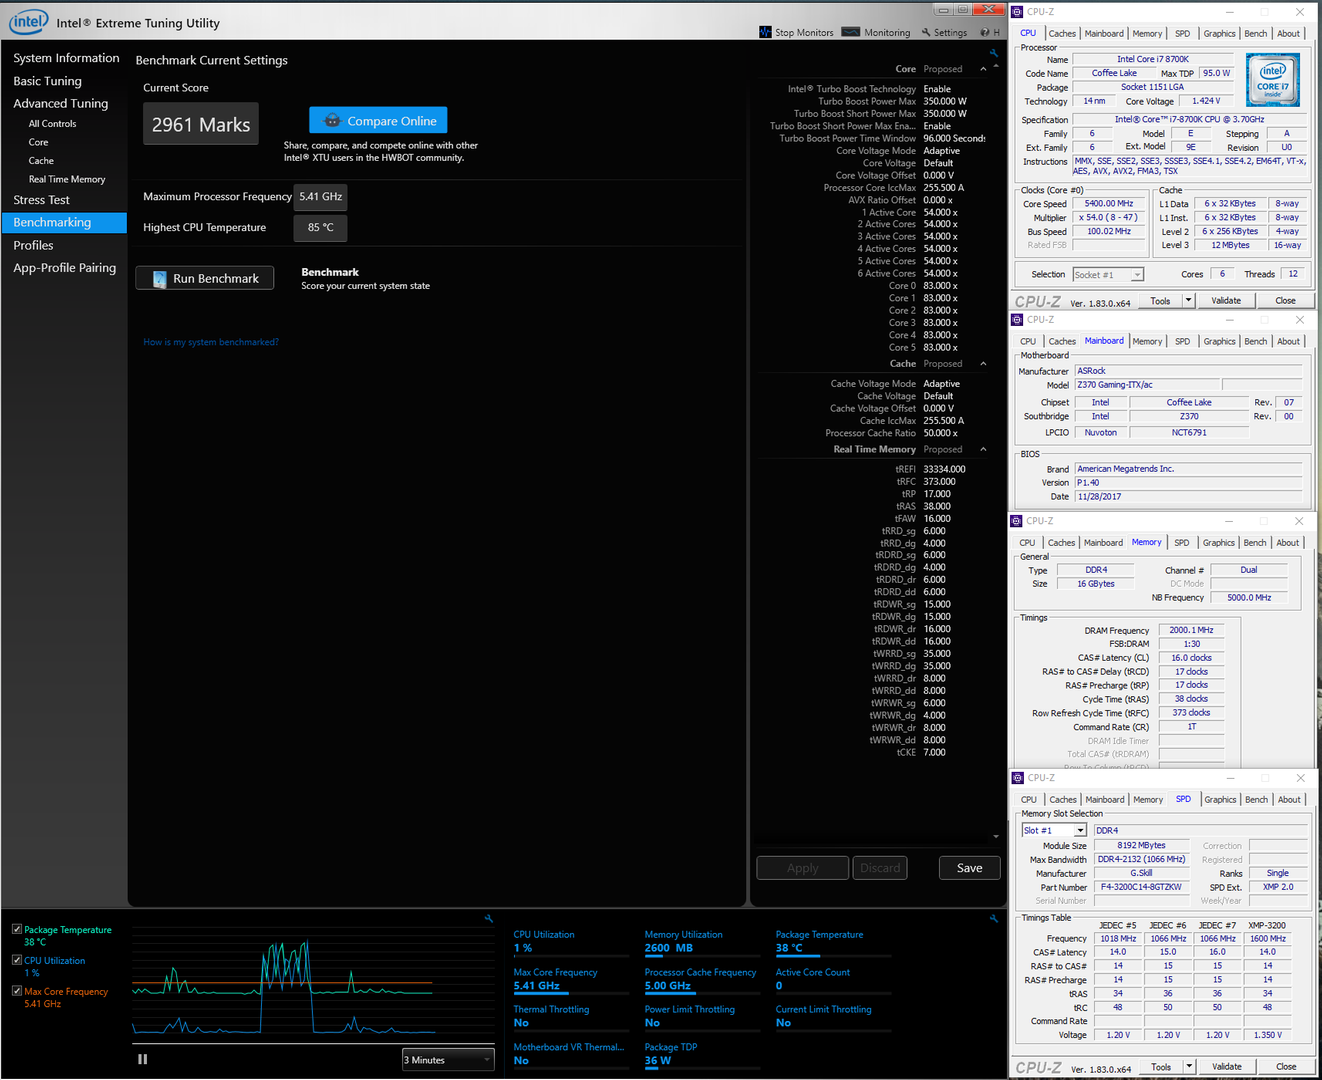Switch to Caches tab in top CPU-Z window
Viewport: 1322px width, 1080px height.
coord(1062,34)
